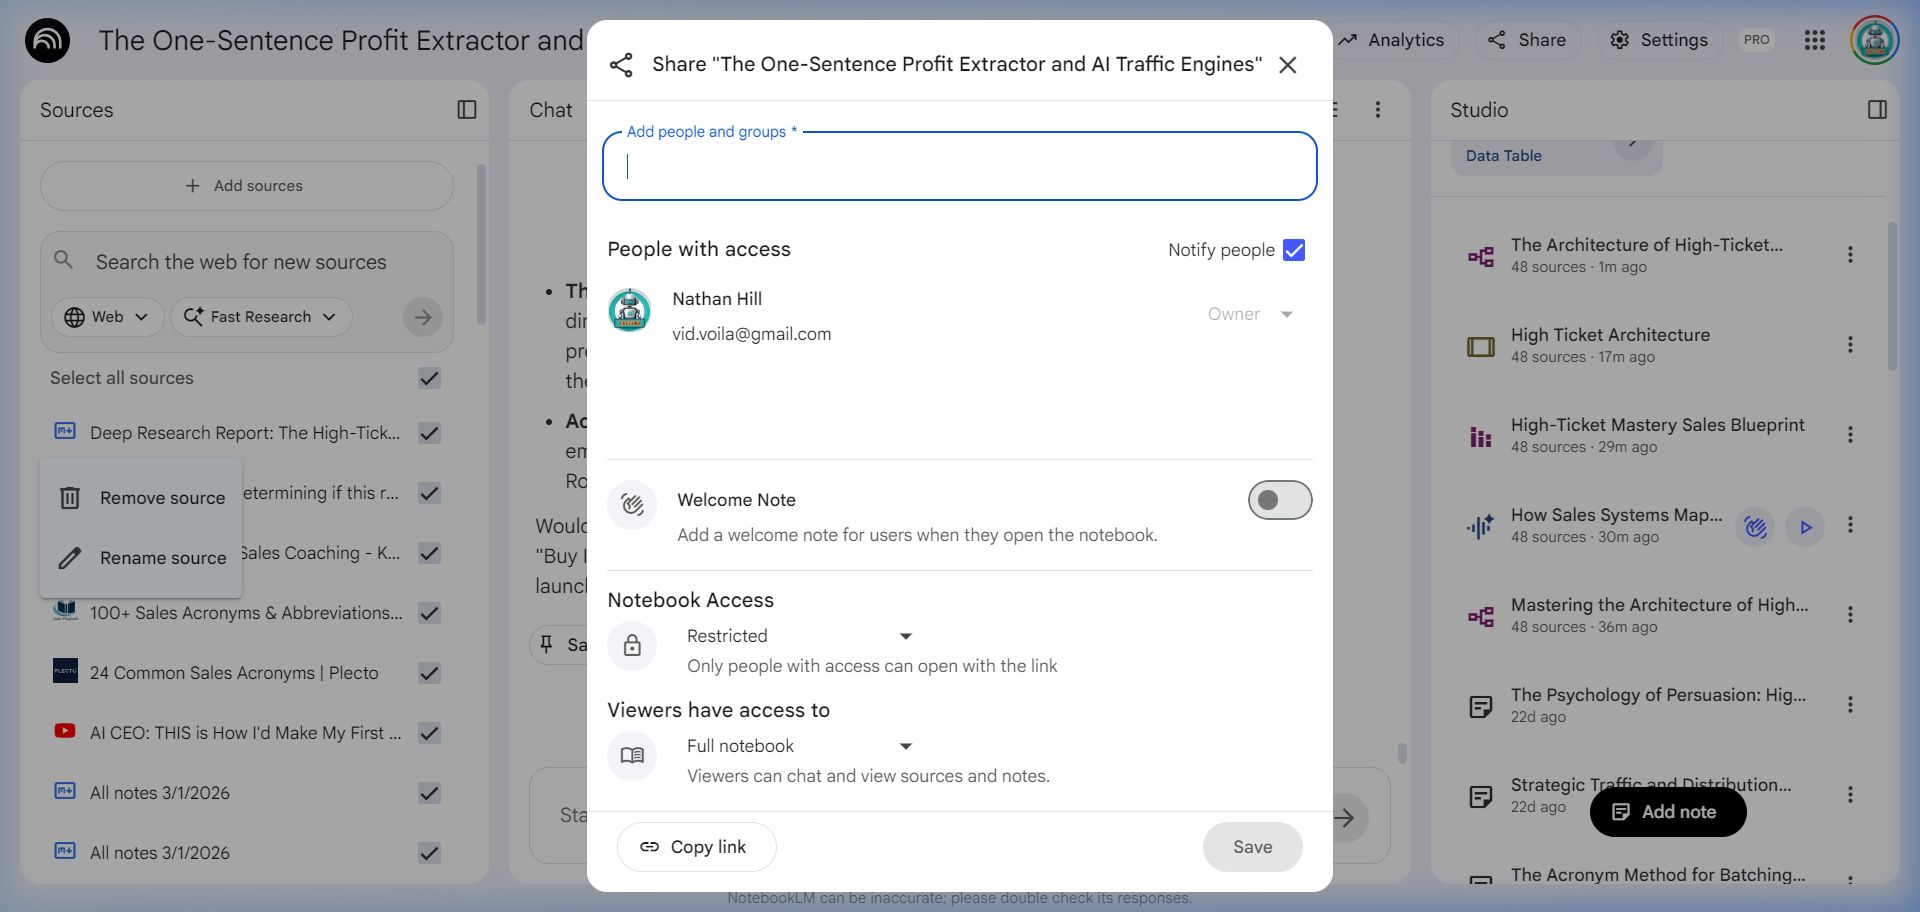The image size is (1920, 912).
Task: Open the Google apps grid
Action: (x=1814, y=40)
